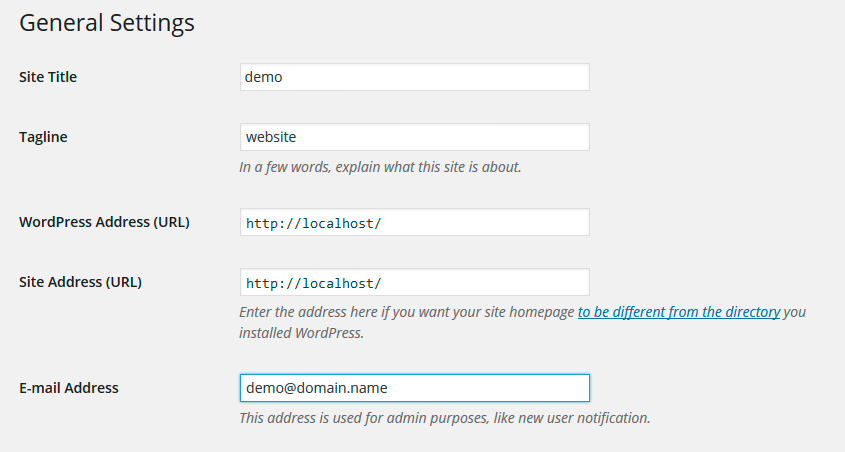Screen dimensions: 845x452
Task: Click the 'used for admin purposes' description
Action: tap(445, 418)
